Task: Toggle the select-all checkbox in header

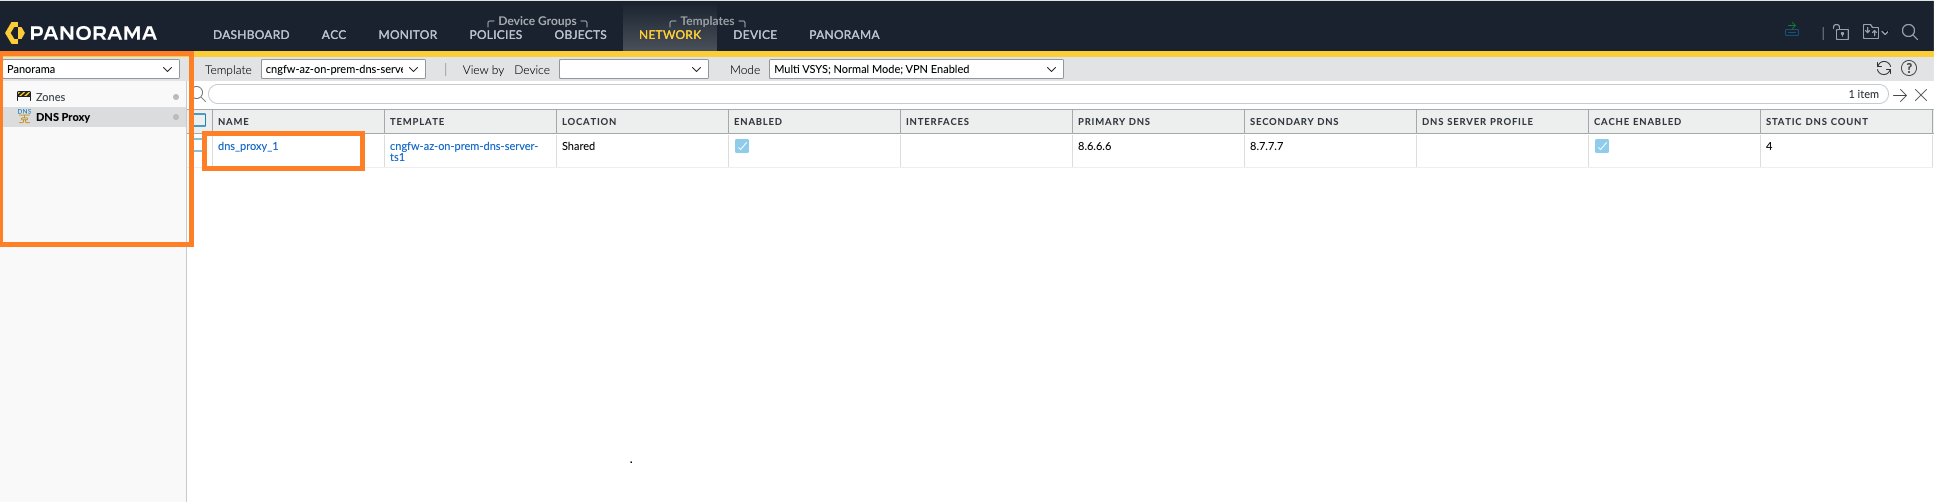Action: pyautogui.click(x=200, y=121)
